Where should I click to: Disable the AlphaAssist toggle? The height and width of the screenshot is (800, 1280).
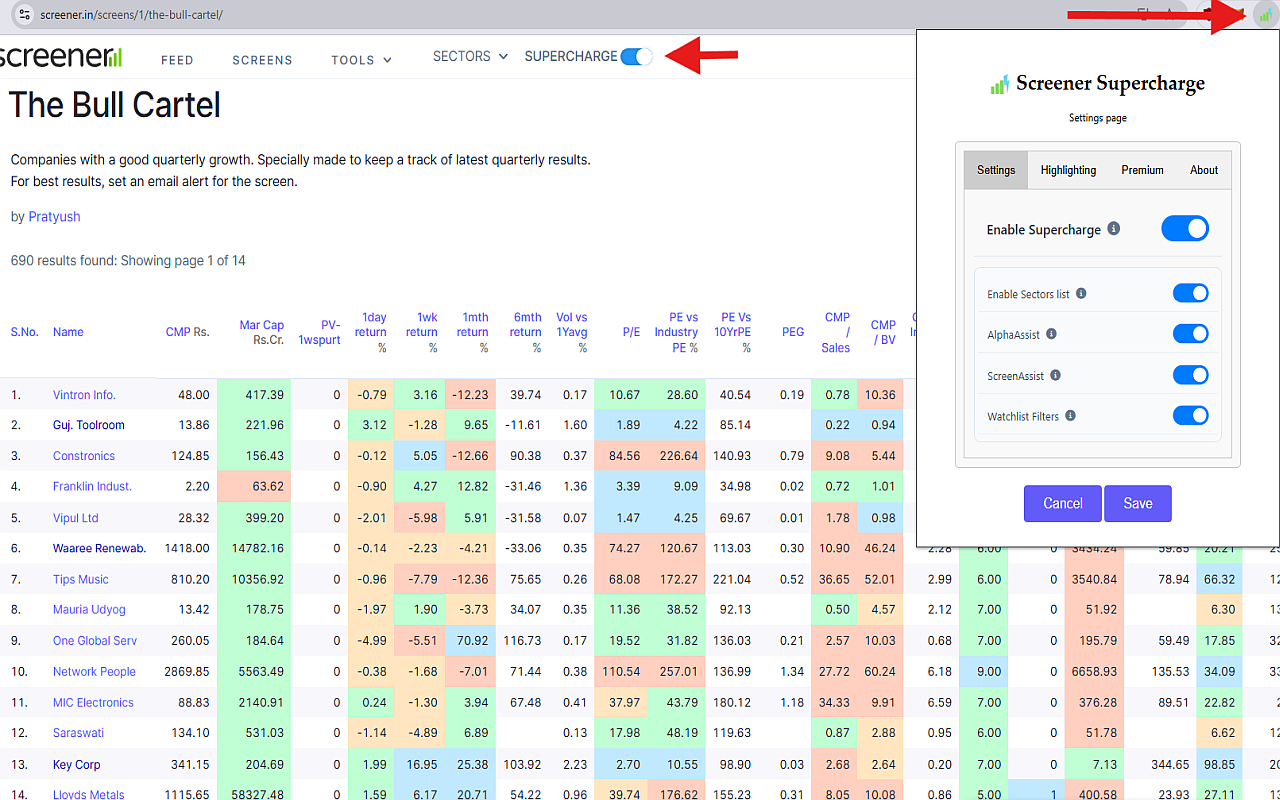point(1190,334)
